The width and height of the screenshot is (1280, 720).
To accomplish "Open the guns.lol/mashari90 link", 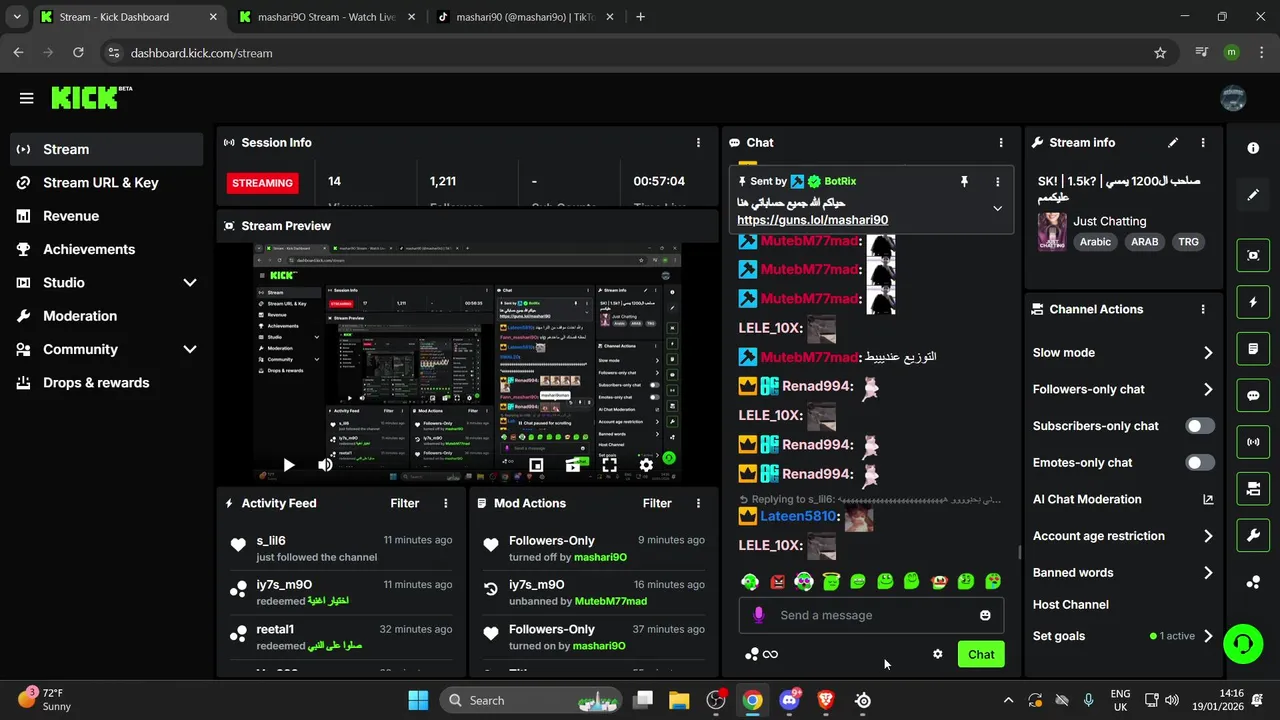I will click(812, 220).
